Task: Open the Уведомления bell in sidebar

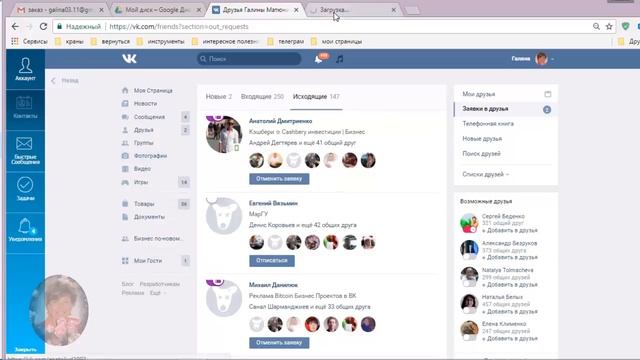Action: (25, 230)
